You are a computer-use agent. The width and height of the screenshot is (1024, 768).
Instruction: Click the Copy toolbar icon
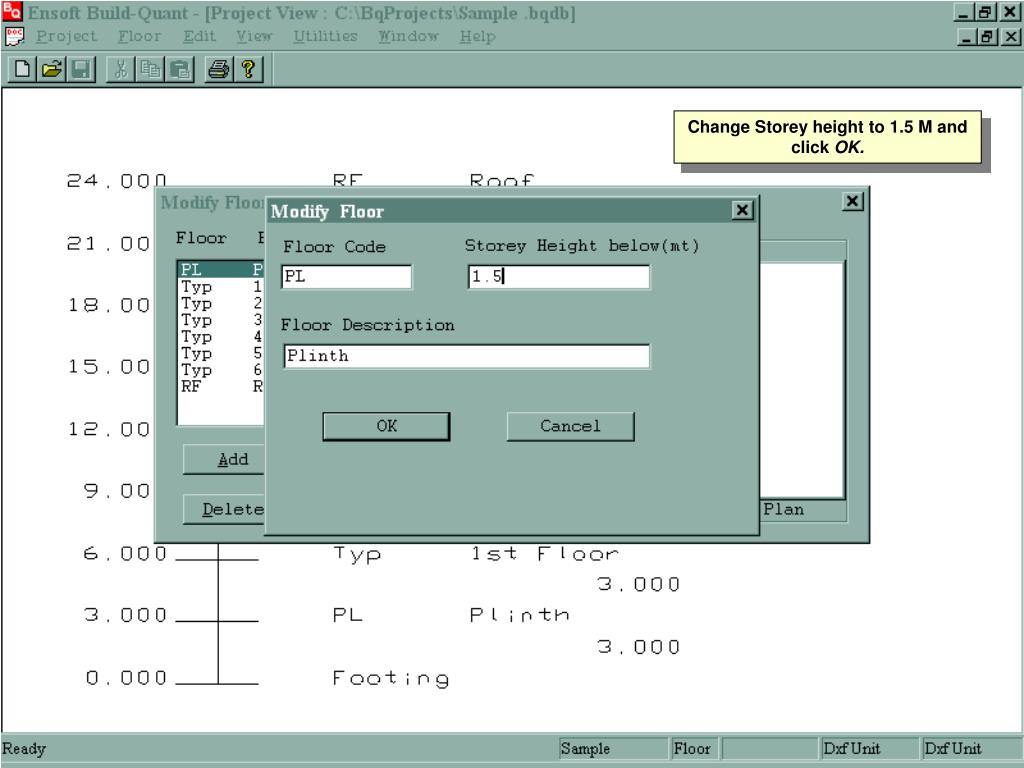pos(150,69)
